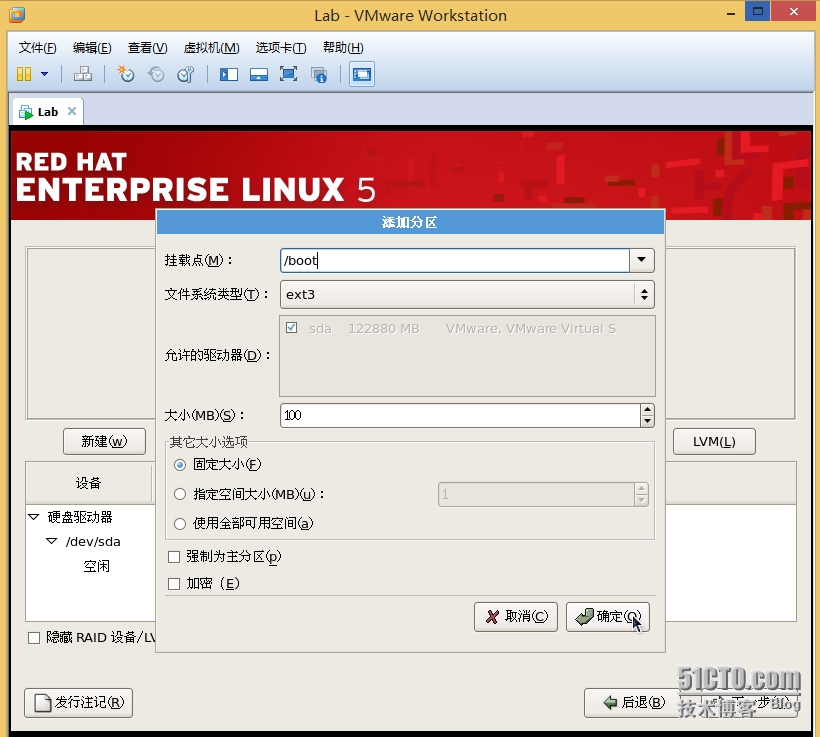Click the Unity mode toolbar icon
This screenshot has height=737, width=820.
pyautogui.click(x=319, y=74)
